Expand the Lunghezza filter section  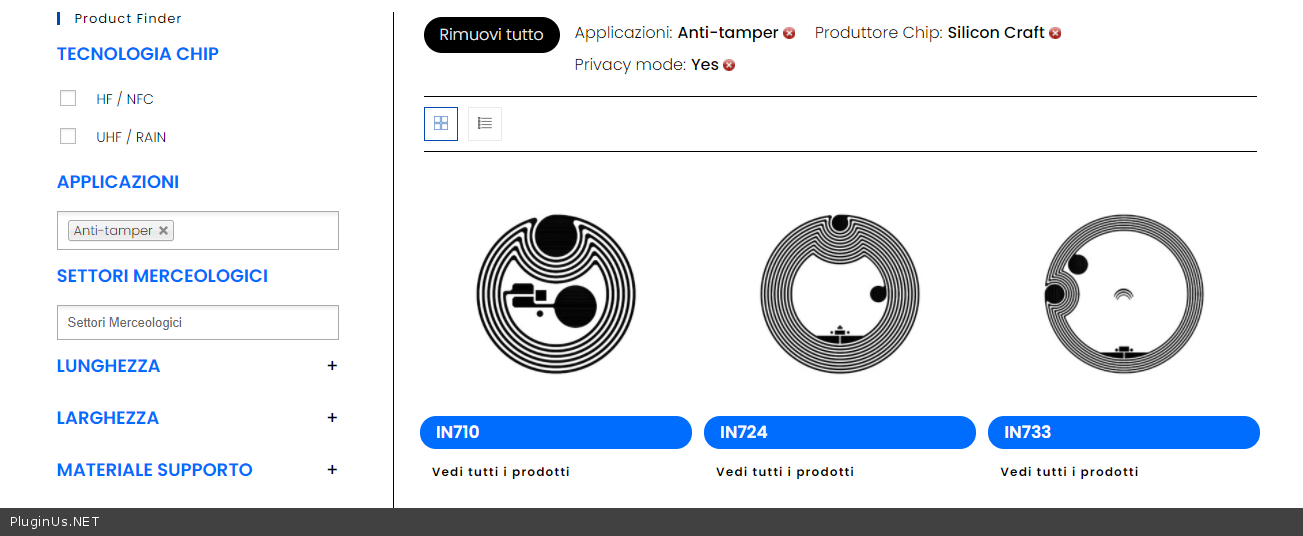point(332,366)
